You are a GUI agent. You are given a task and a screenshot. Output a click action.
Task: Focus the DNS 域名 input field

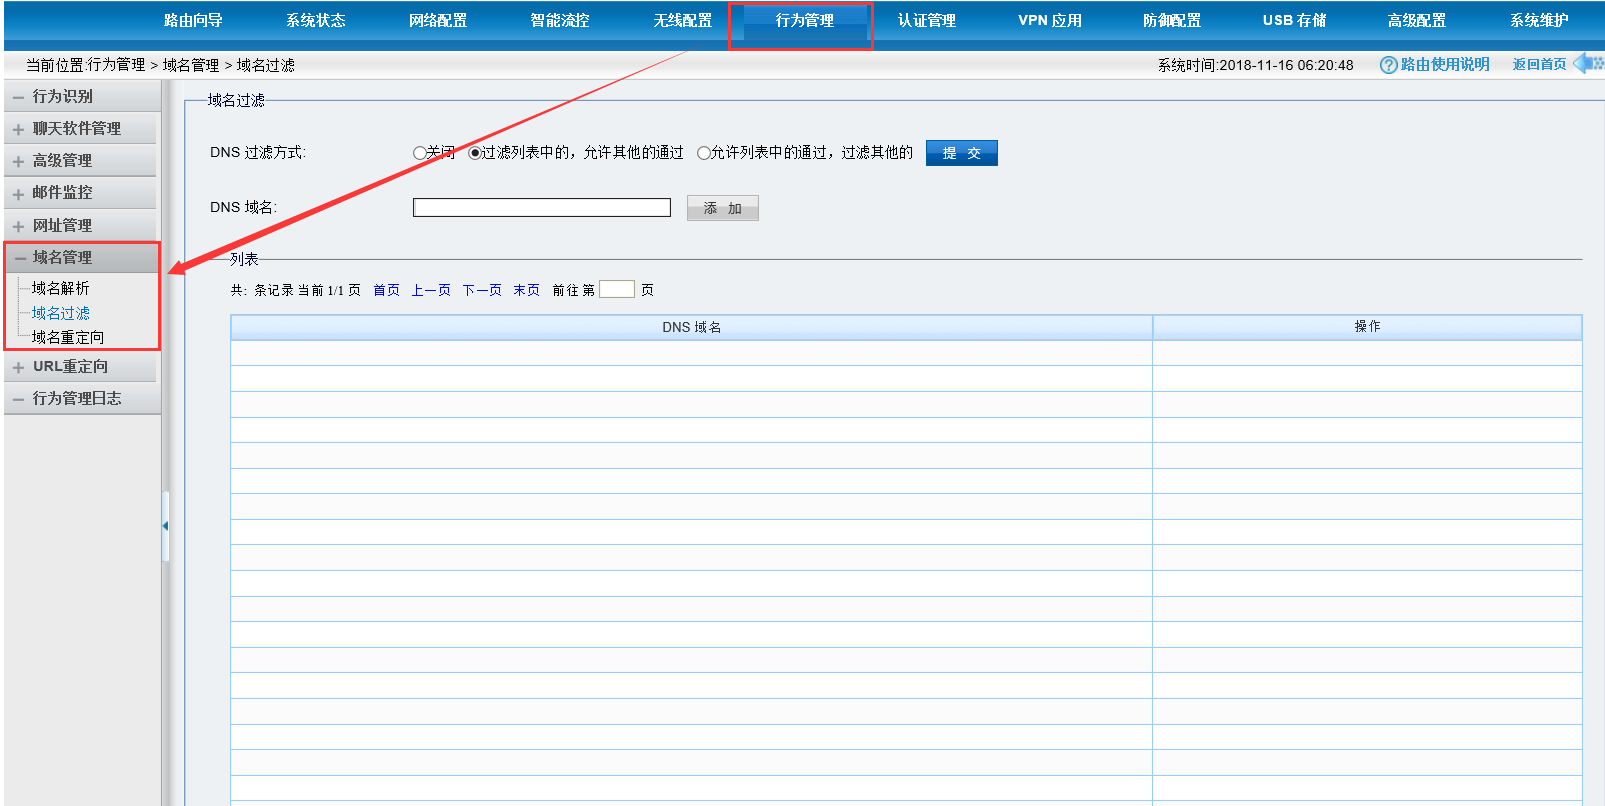click(542, 207)
